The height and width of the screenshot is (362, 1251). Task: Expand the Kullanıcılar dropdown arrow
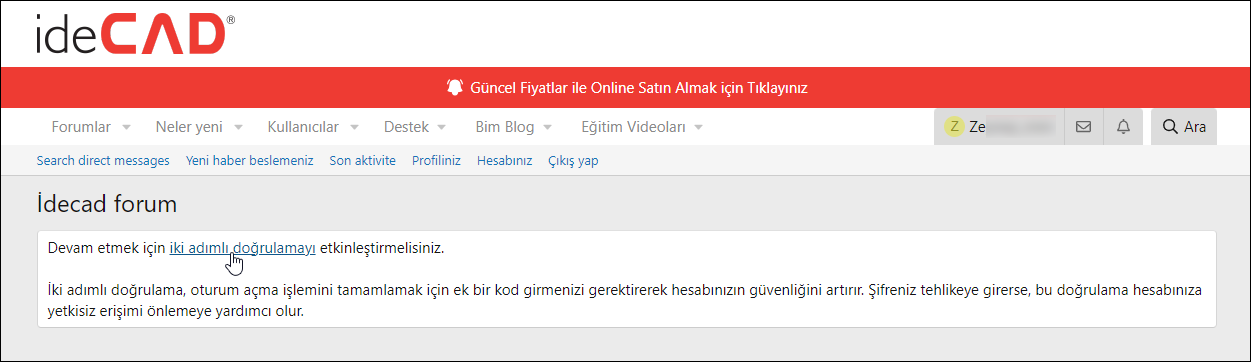(x=354, y=128)
